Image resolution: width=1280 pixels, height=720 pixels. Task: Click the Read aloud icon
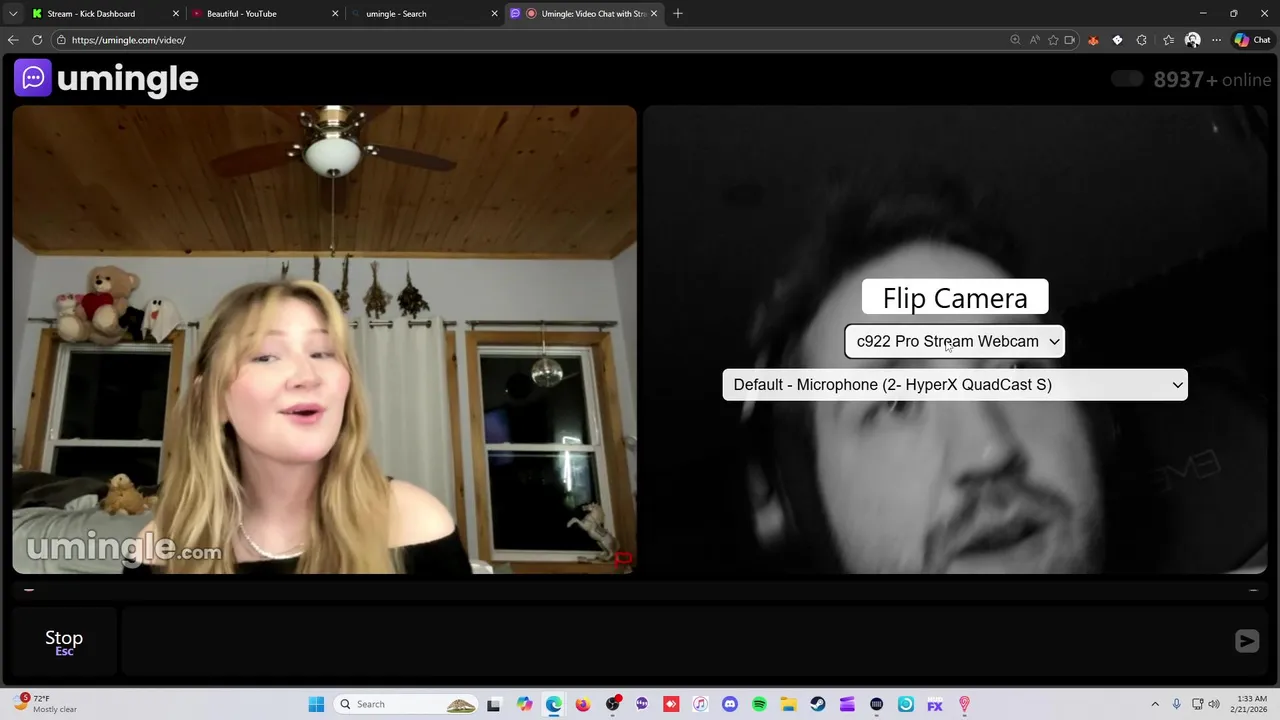tap(1034, 40)
